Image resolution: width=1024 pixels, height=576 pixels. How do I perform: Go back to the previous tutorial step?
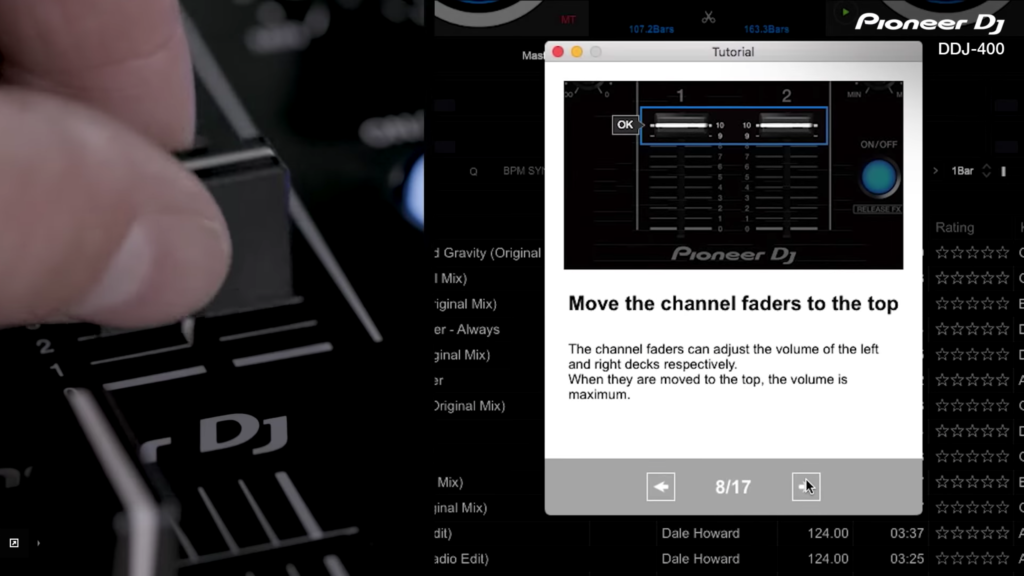660,487
